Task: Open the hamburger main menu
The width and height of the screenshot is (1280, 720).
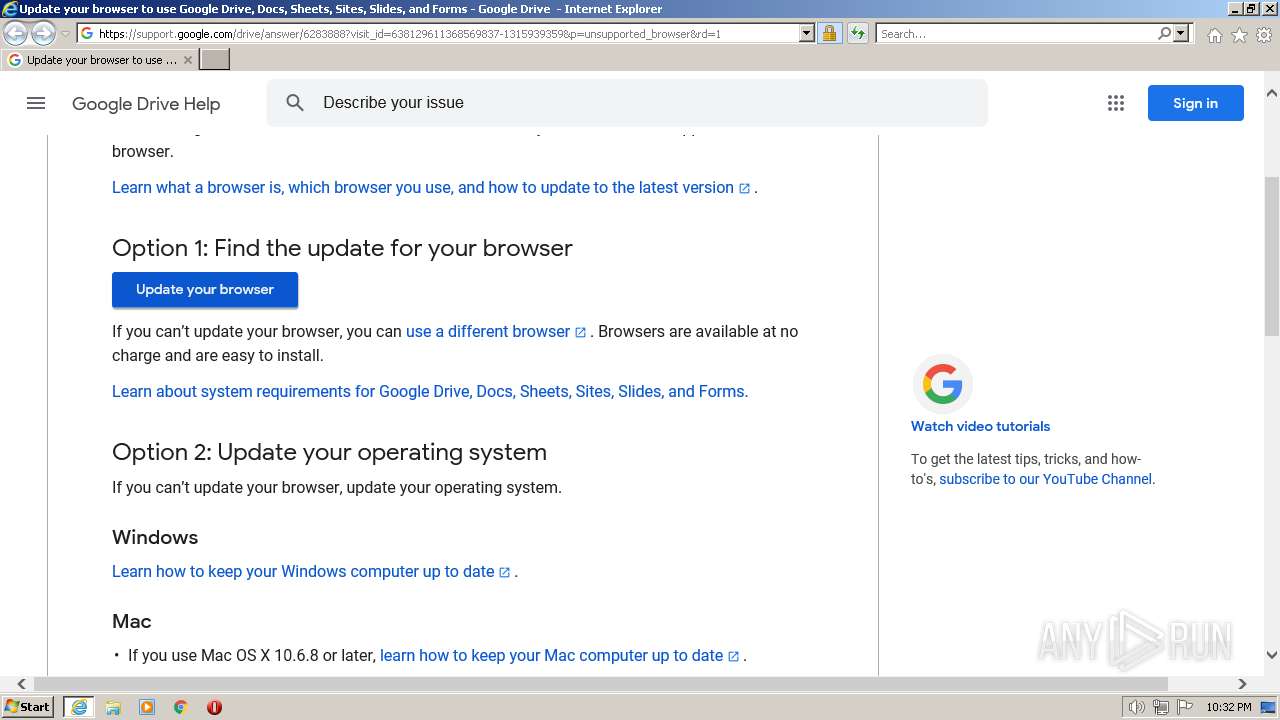Action: click(36, 103)
